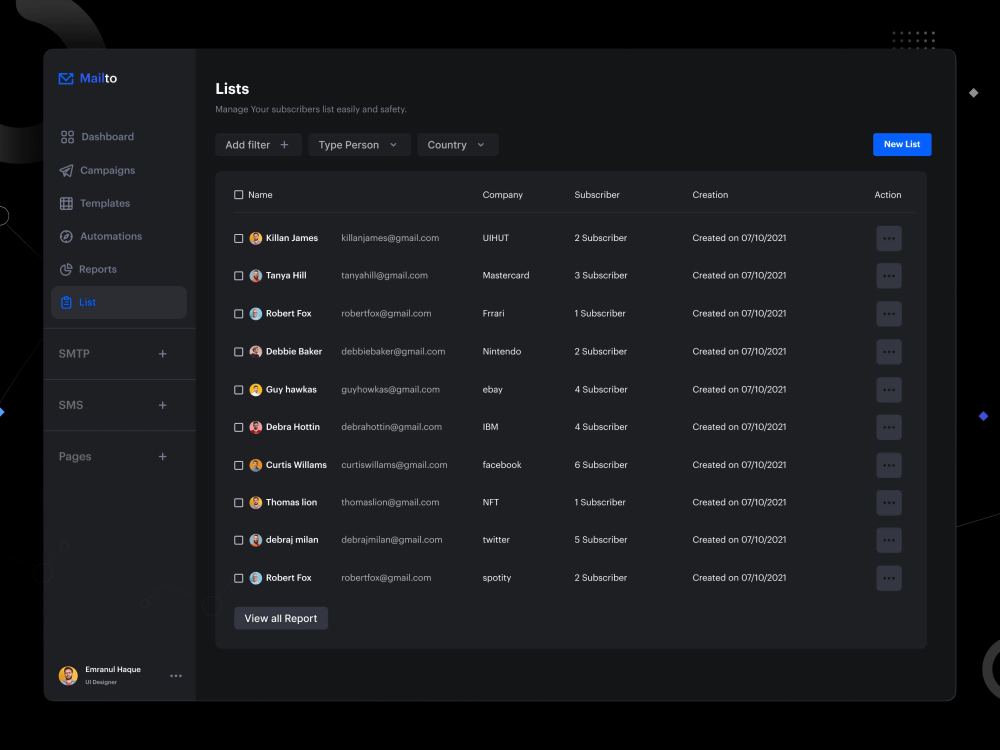The image size is (1000, 750).
Task: Open action menu for debraj milan row
Action: [888, 540]
